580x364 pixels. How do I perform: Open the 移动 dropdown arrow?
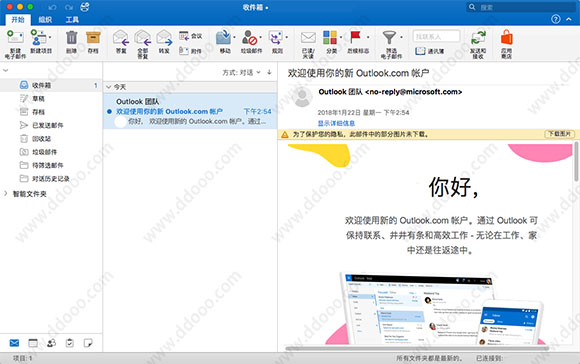click(235, 37)
